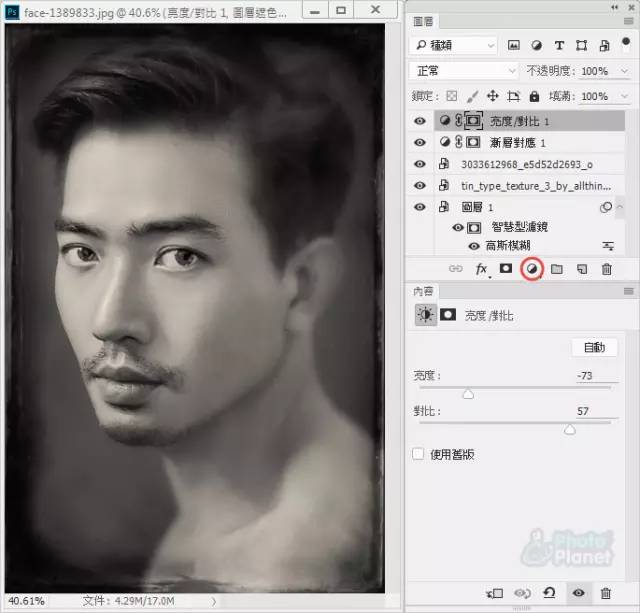Click the fx layer style icon
The height and width of the screenshot is (613, 640).
(481, 269)
